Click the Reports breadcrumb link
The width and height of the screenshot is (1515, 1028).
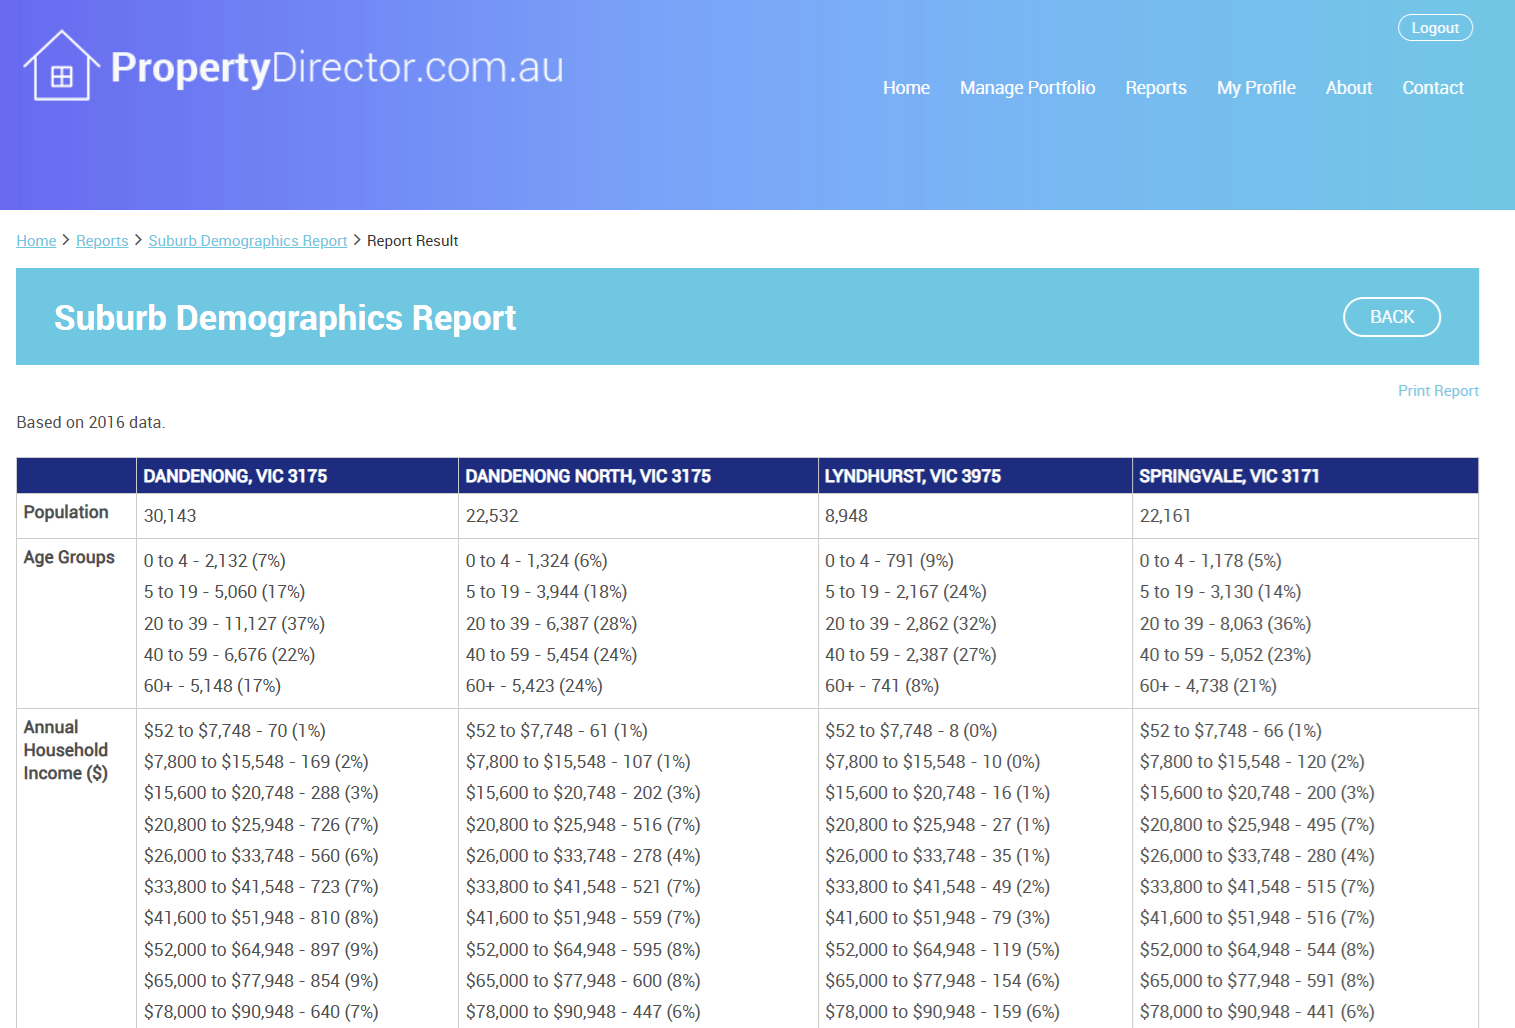click(102, 241)
